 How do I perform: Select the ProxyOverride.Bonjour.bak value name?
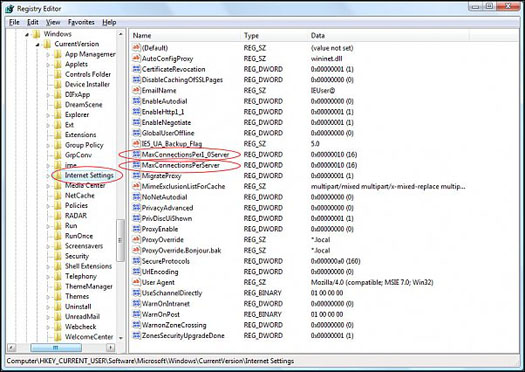click(181, 250)
